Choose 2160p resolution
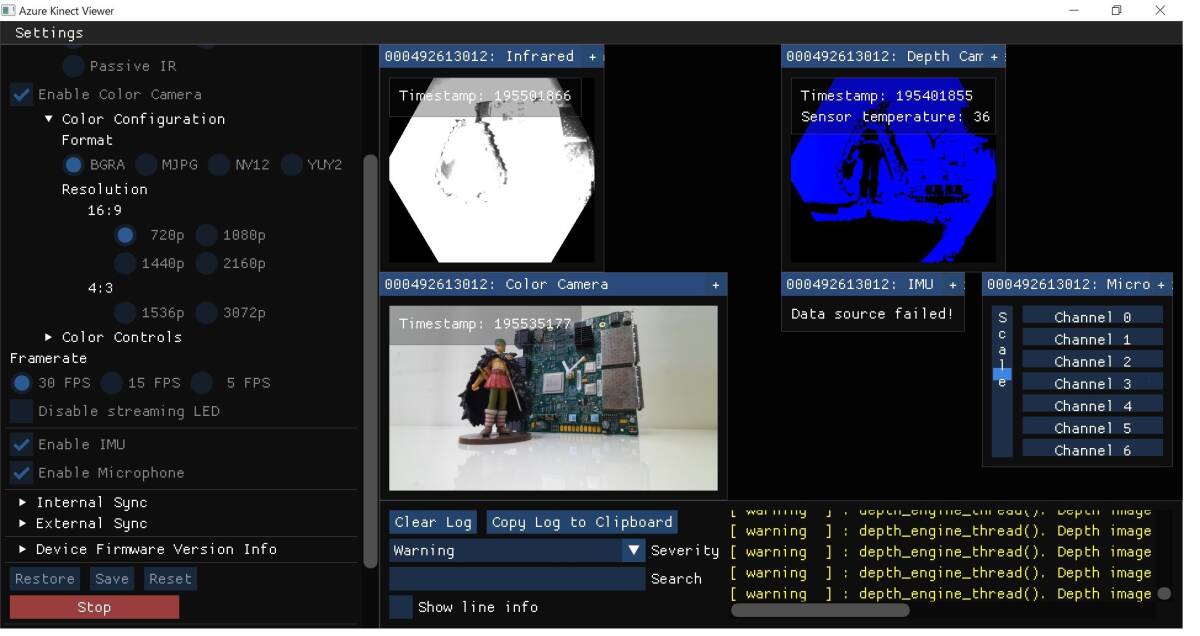This screenshot has height=636, width=1200. (206, 264)
